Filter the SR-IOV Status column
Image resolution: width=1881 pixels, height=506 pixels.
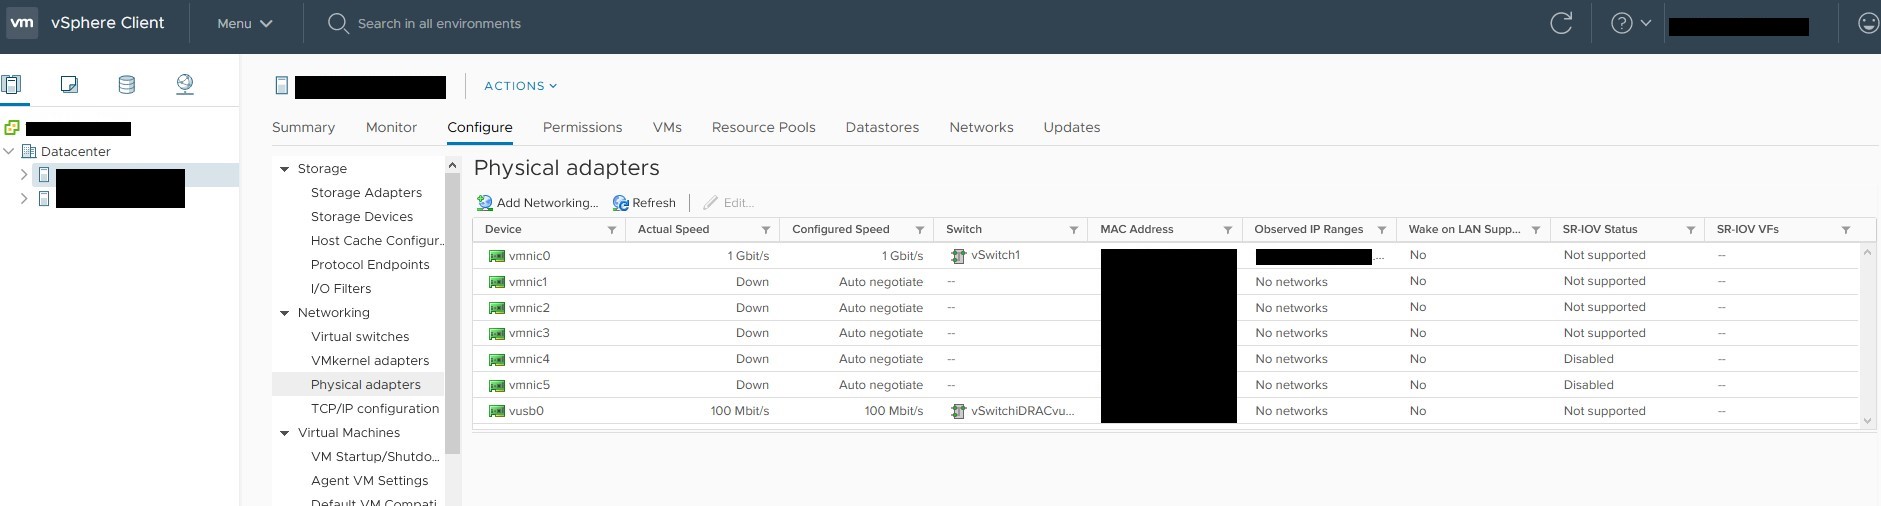pyautogui.click(x=1691, y=230)
